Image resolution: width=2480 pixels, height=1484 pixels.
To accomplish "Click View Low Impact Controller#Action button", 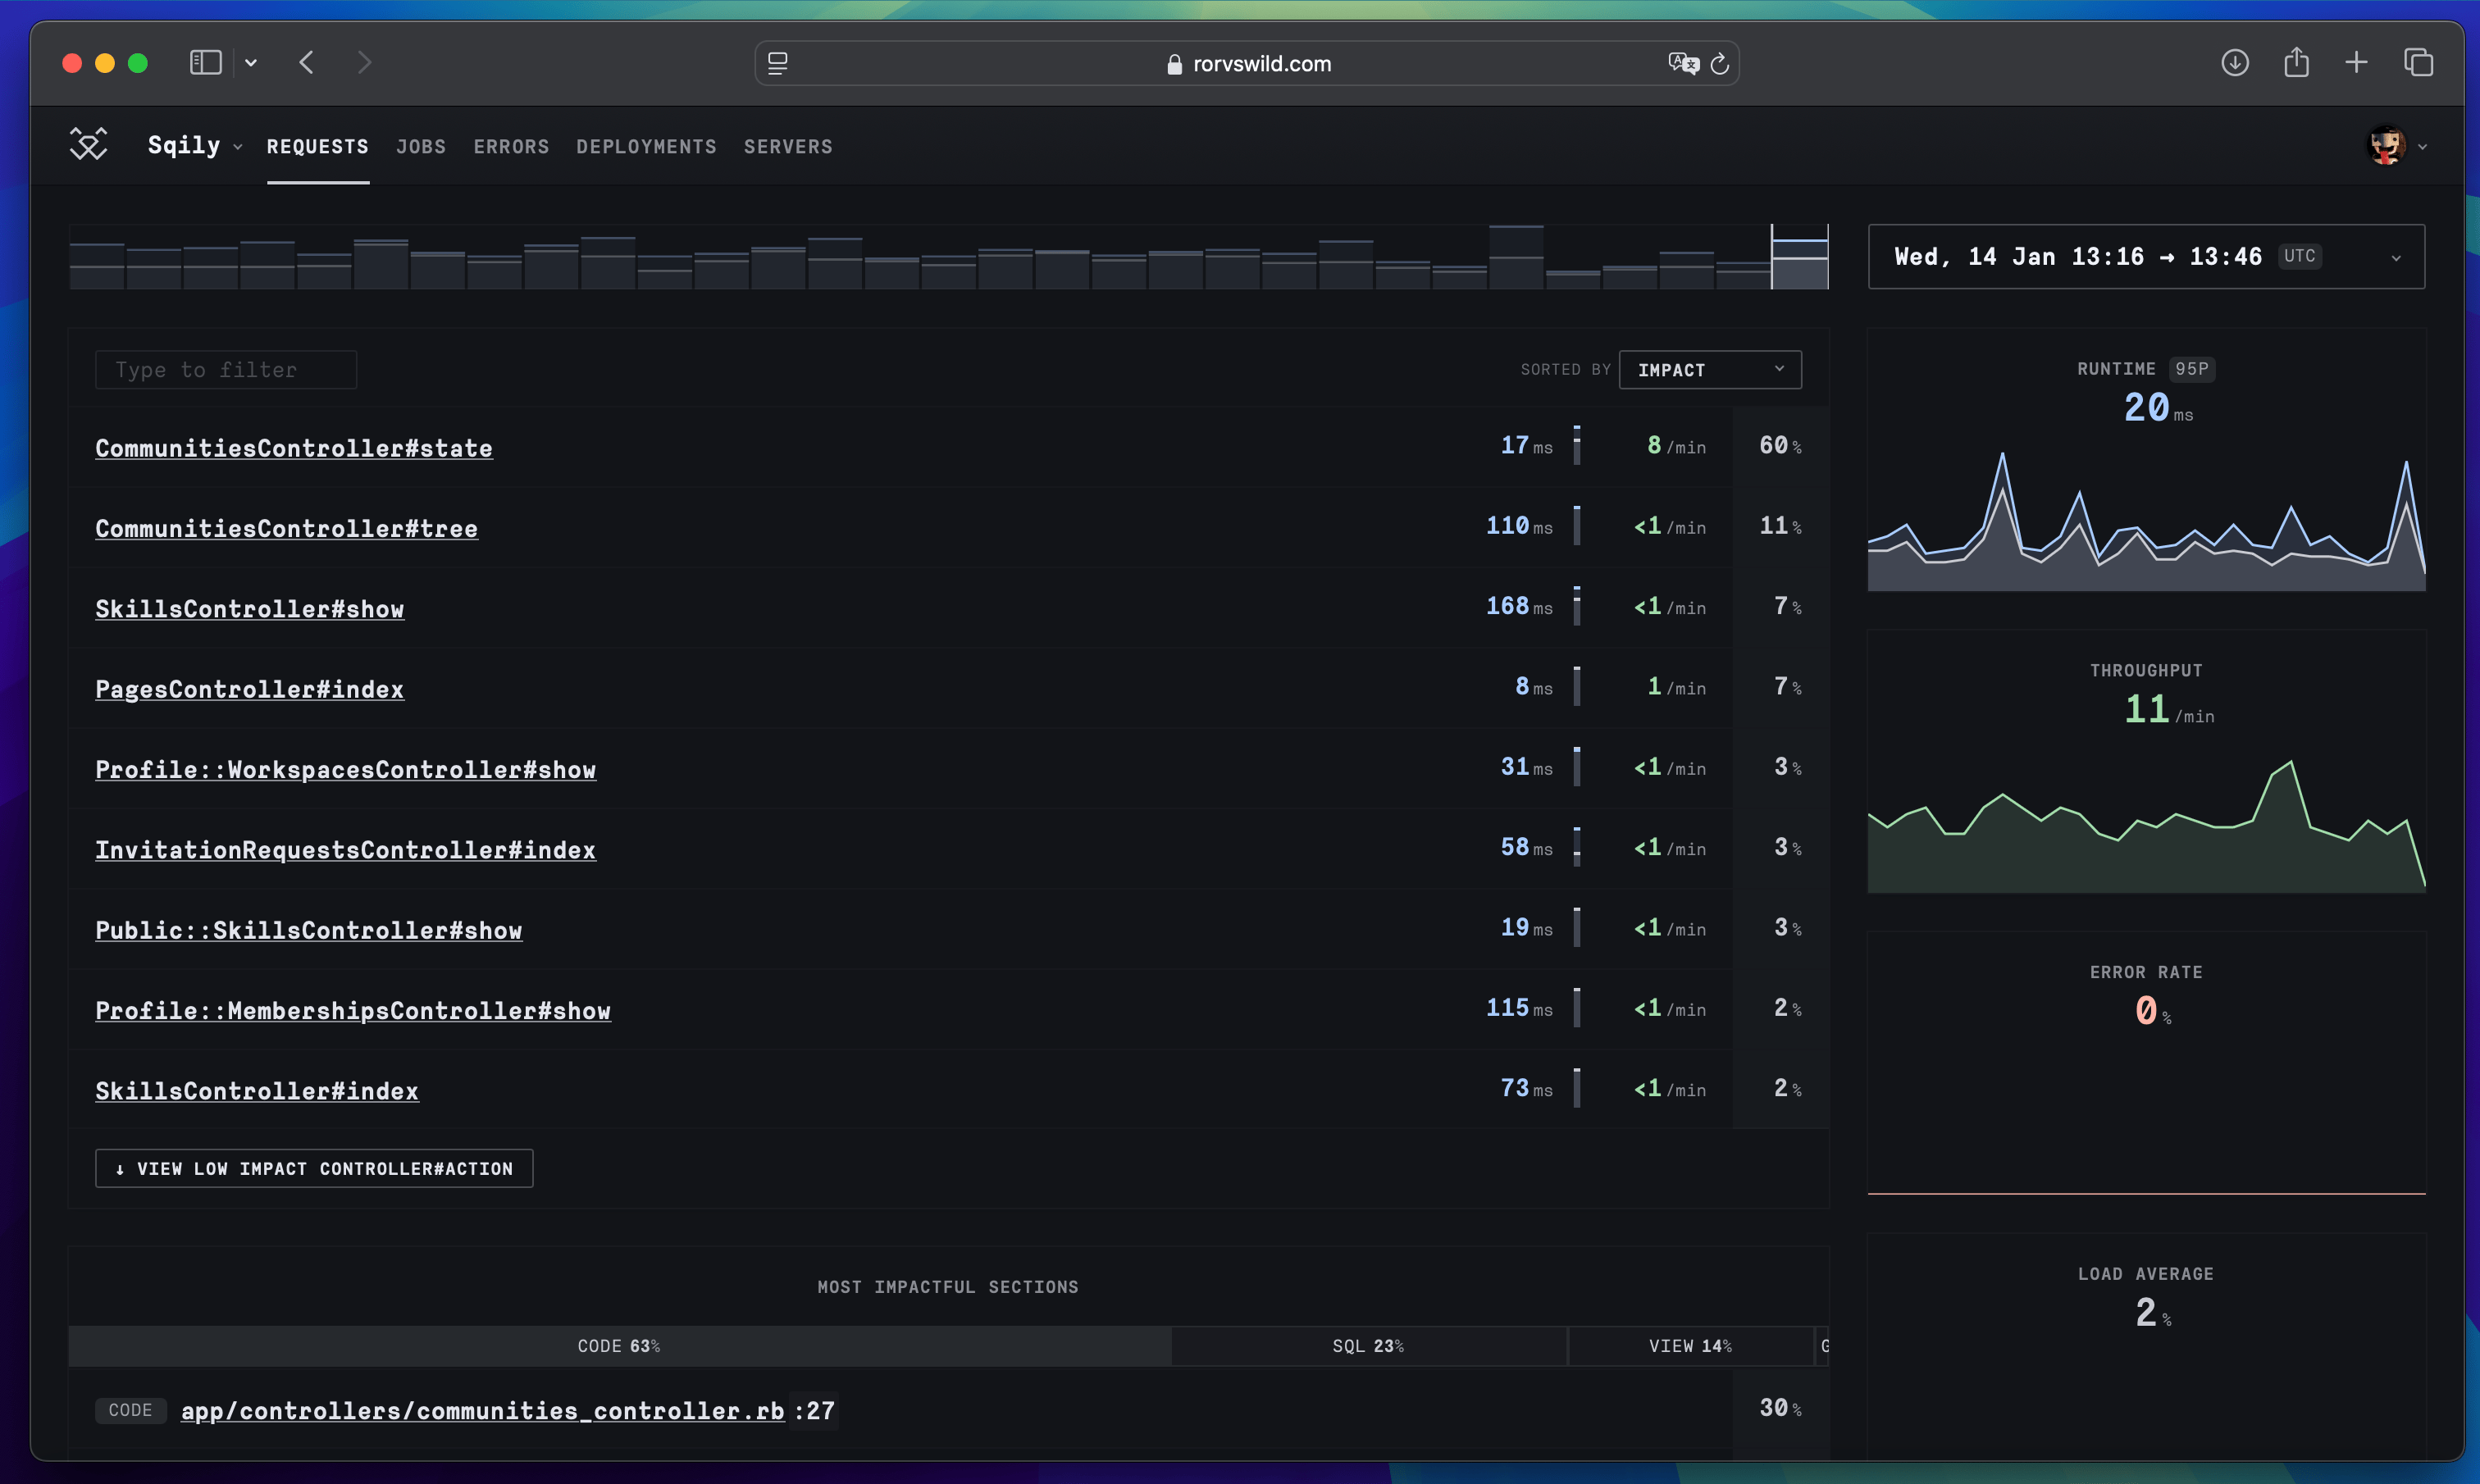I will [x=314, y=1169].
